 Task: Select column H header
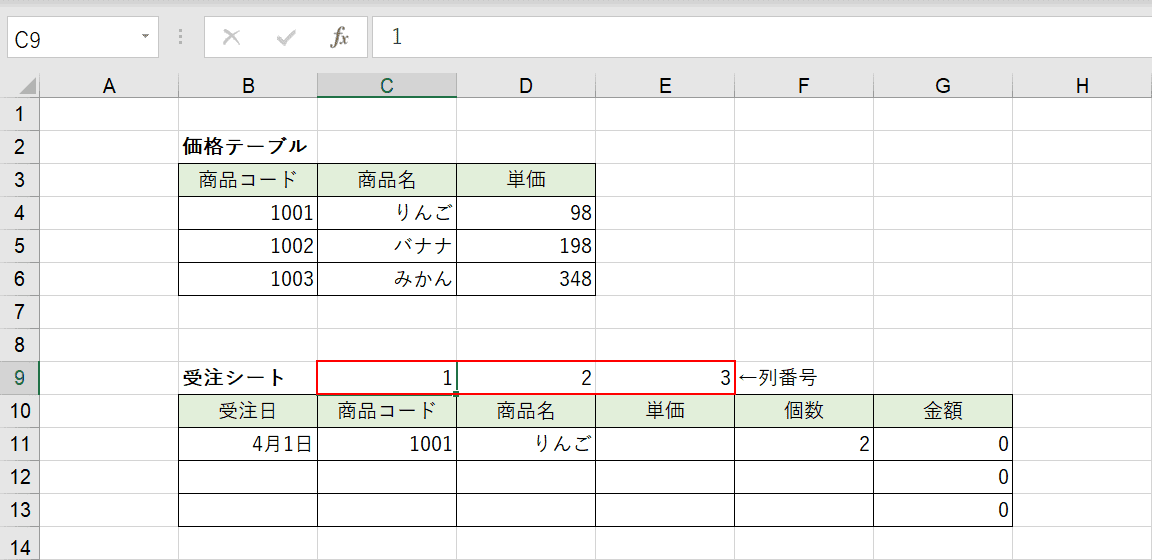tap(1081, 87)
